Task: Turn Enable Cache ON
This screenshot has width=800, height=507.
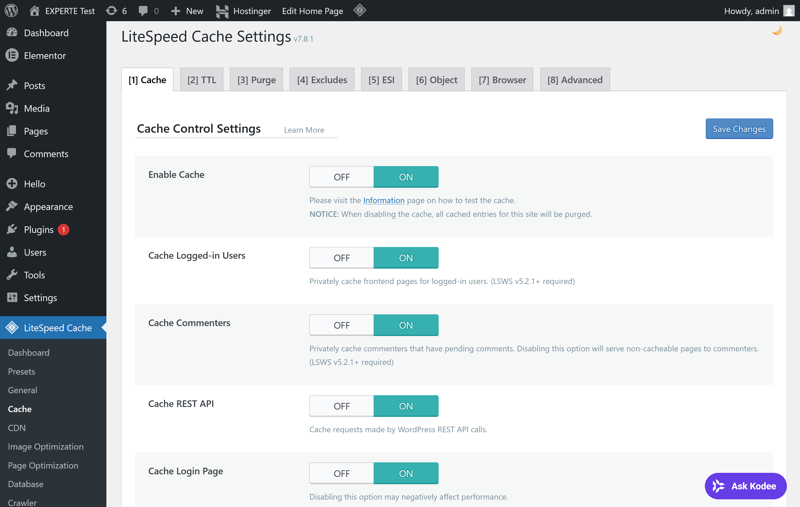Action: coord(406,177)
